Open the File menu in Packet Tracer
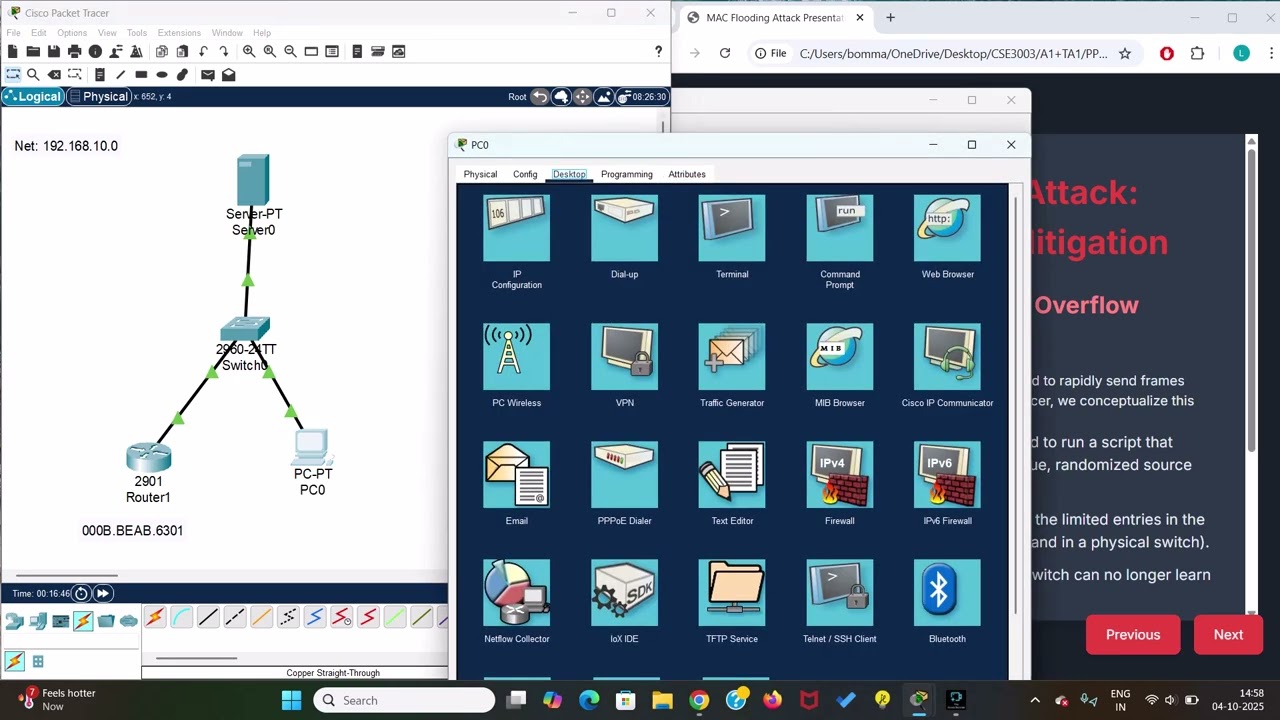The width and height of the screenshot is (1280, 720). tap(14, 33)
